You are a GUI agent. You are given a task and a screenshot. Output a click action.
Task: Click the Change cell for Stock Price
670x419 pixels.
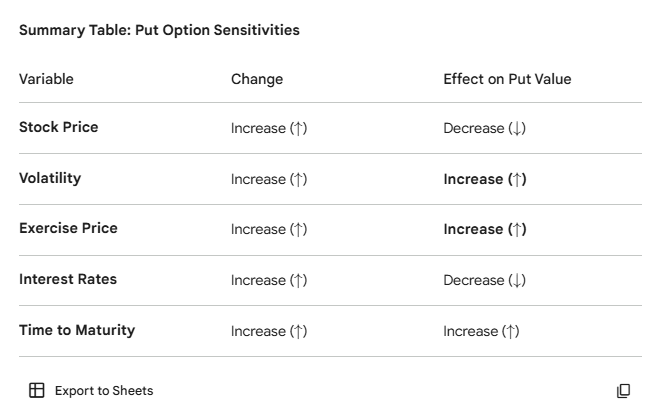(x=269, y=128)
